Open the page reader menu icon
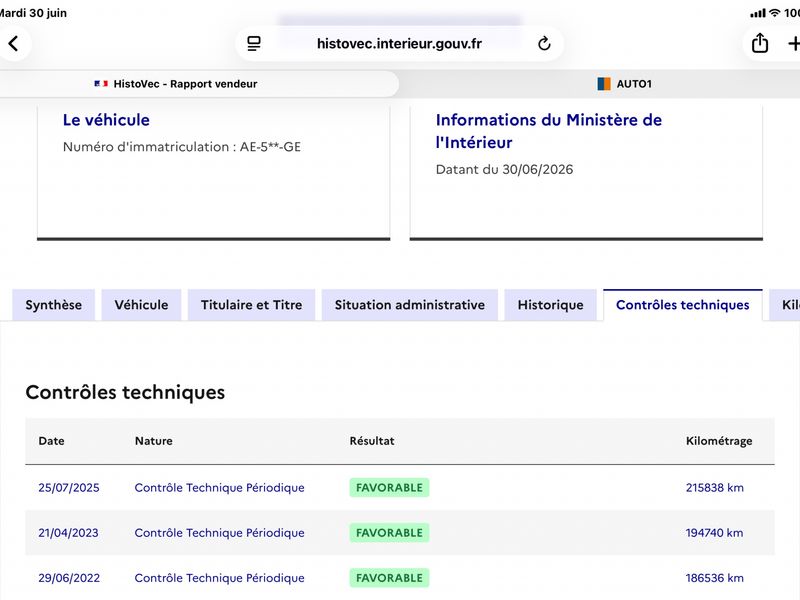 pos(254,44)
